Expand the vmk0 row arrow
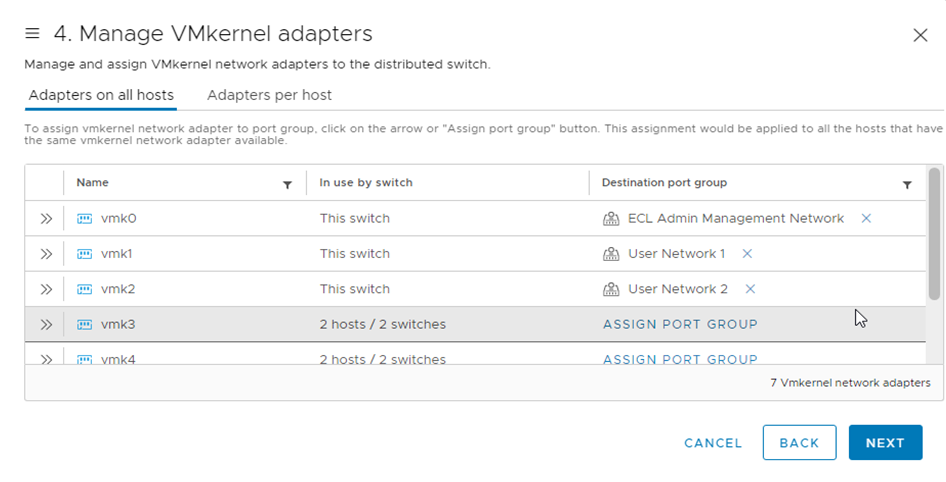 46,219
